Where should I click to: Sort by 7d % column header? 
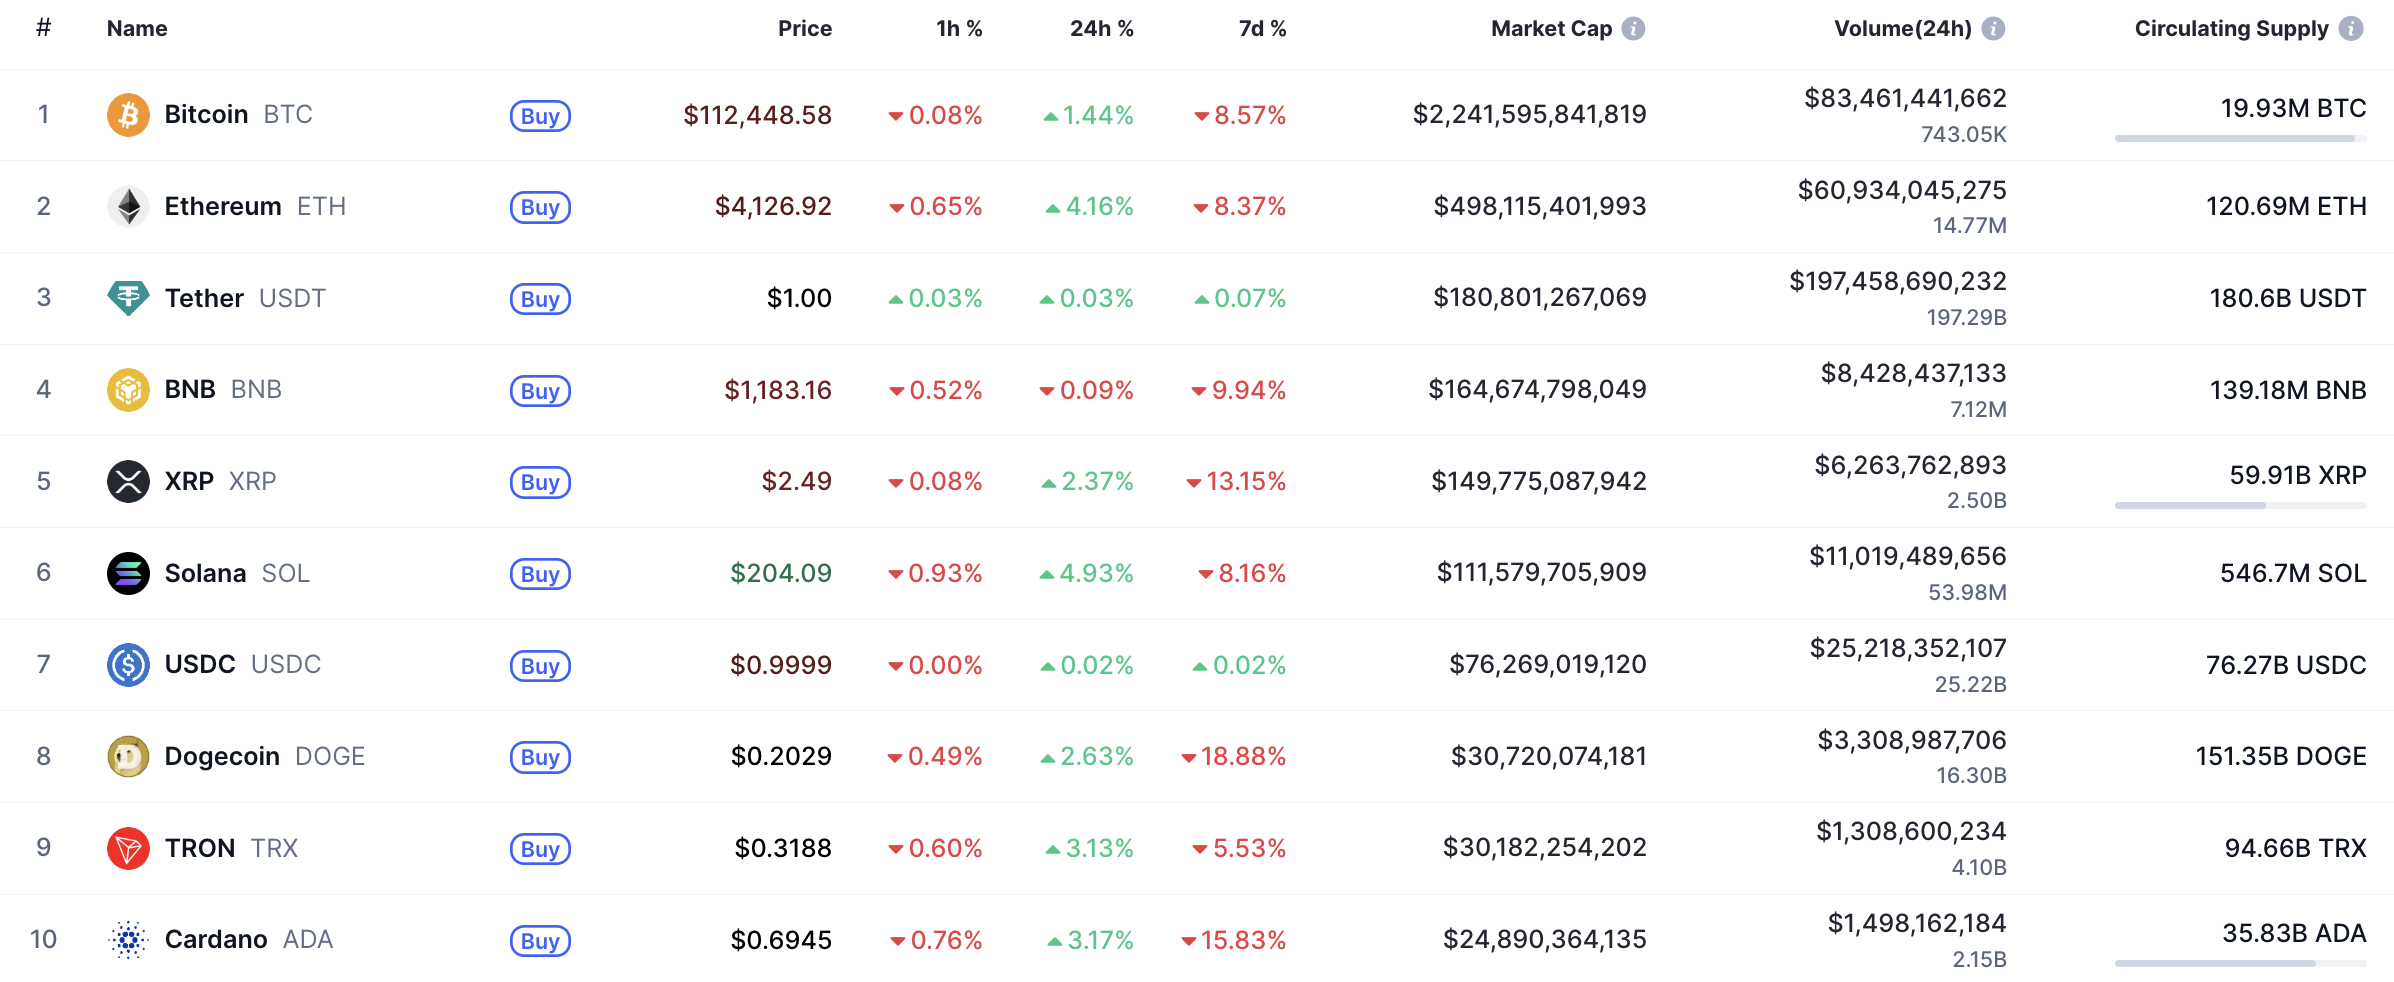click(1262, 29)
